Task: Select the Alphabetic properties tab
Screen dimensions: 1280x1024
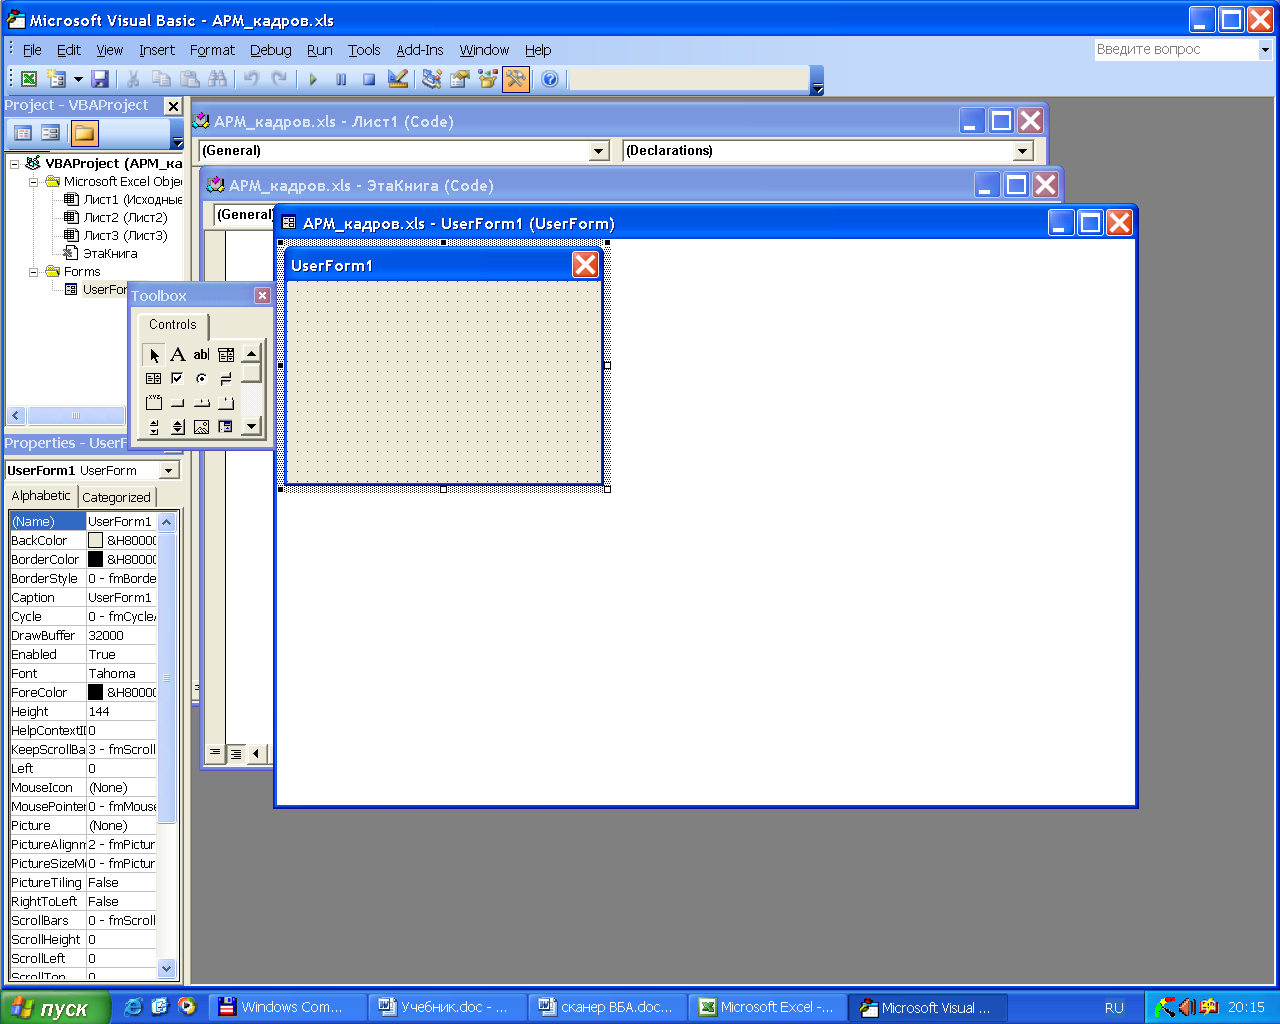Action: pos(41,496)
